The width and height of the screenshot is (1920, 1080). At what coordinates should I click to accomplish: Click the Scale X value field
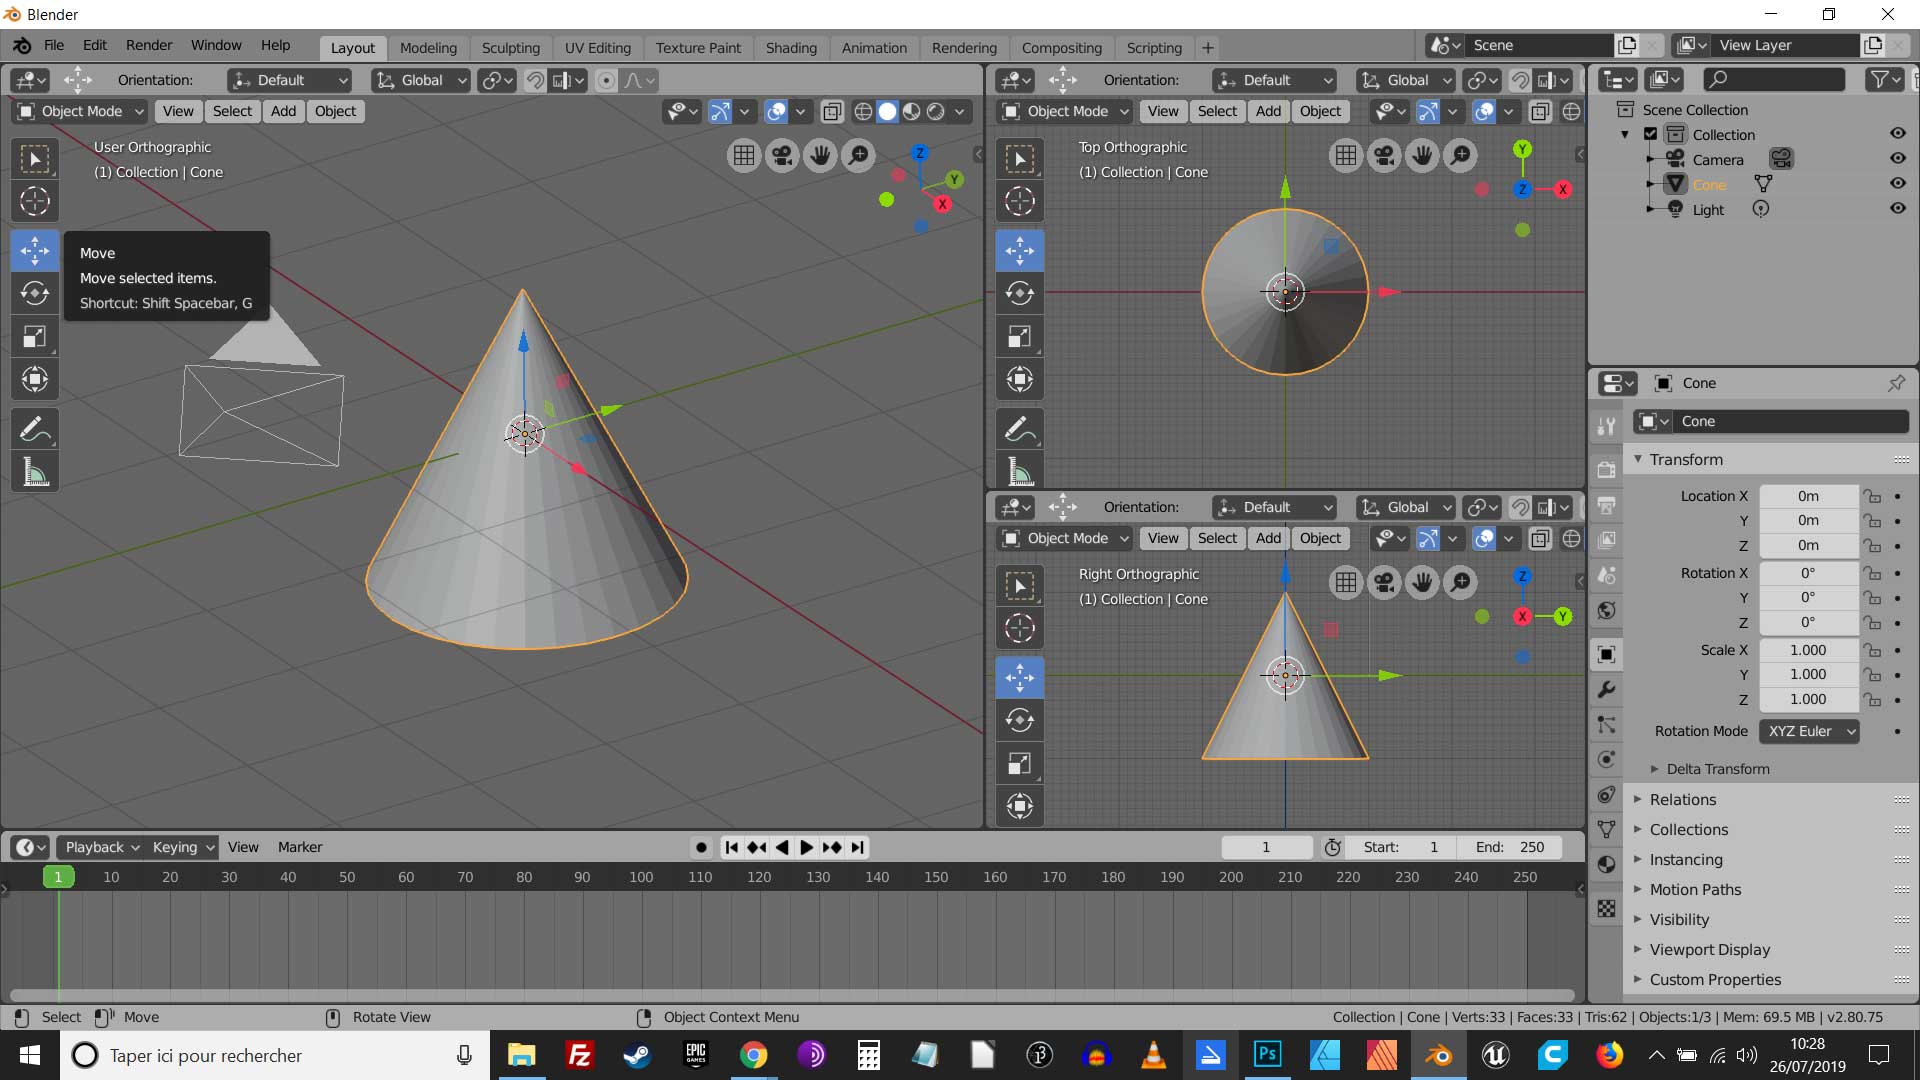click(x=1807, y=650)
